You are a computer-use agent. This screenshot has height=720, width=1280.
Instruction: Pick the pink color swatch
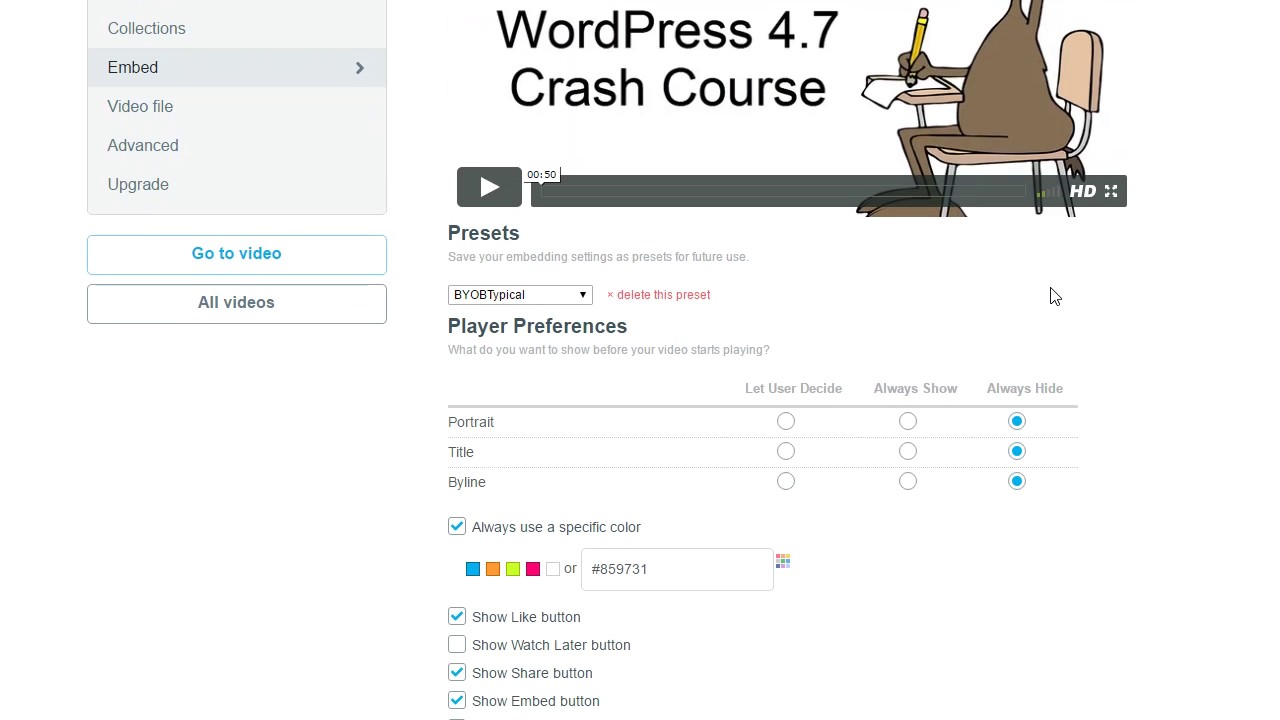click(x=533, y=569)
